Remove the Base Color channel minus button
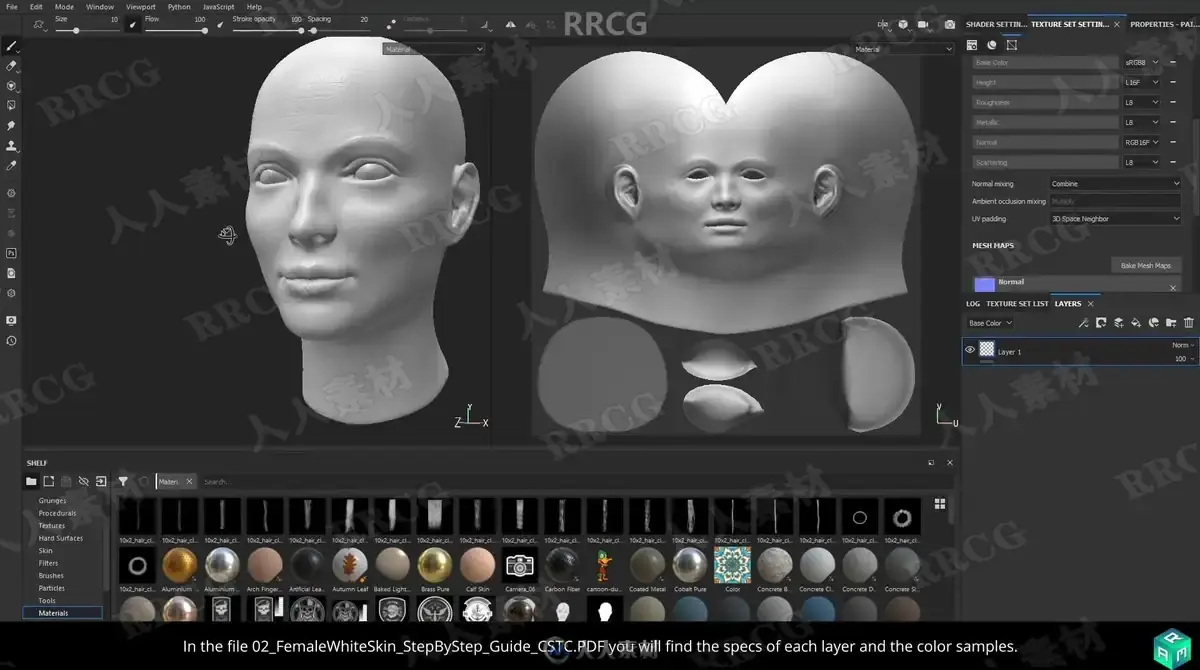Image resolution: width=1200 pixels, height=670 pixels. tap(1172, 62)
